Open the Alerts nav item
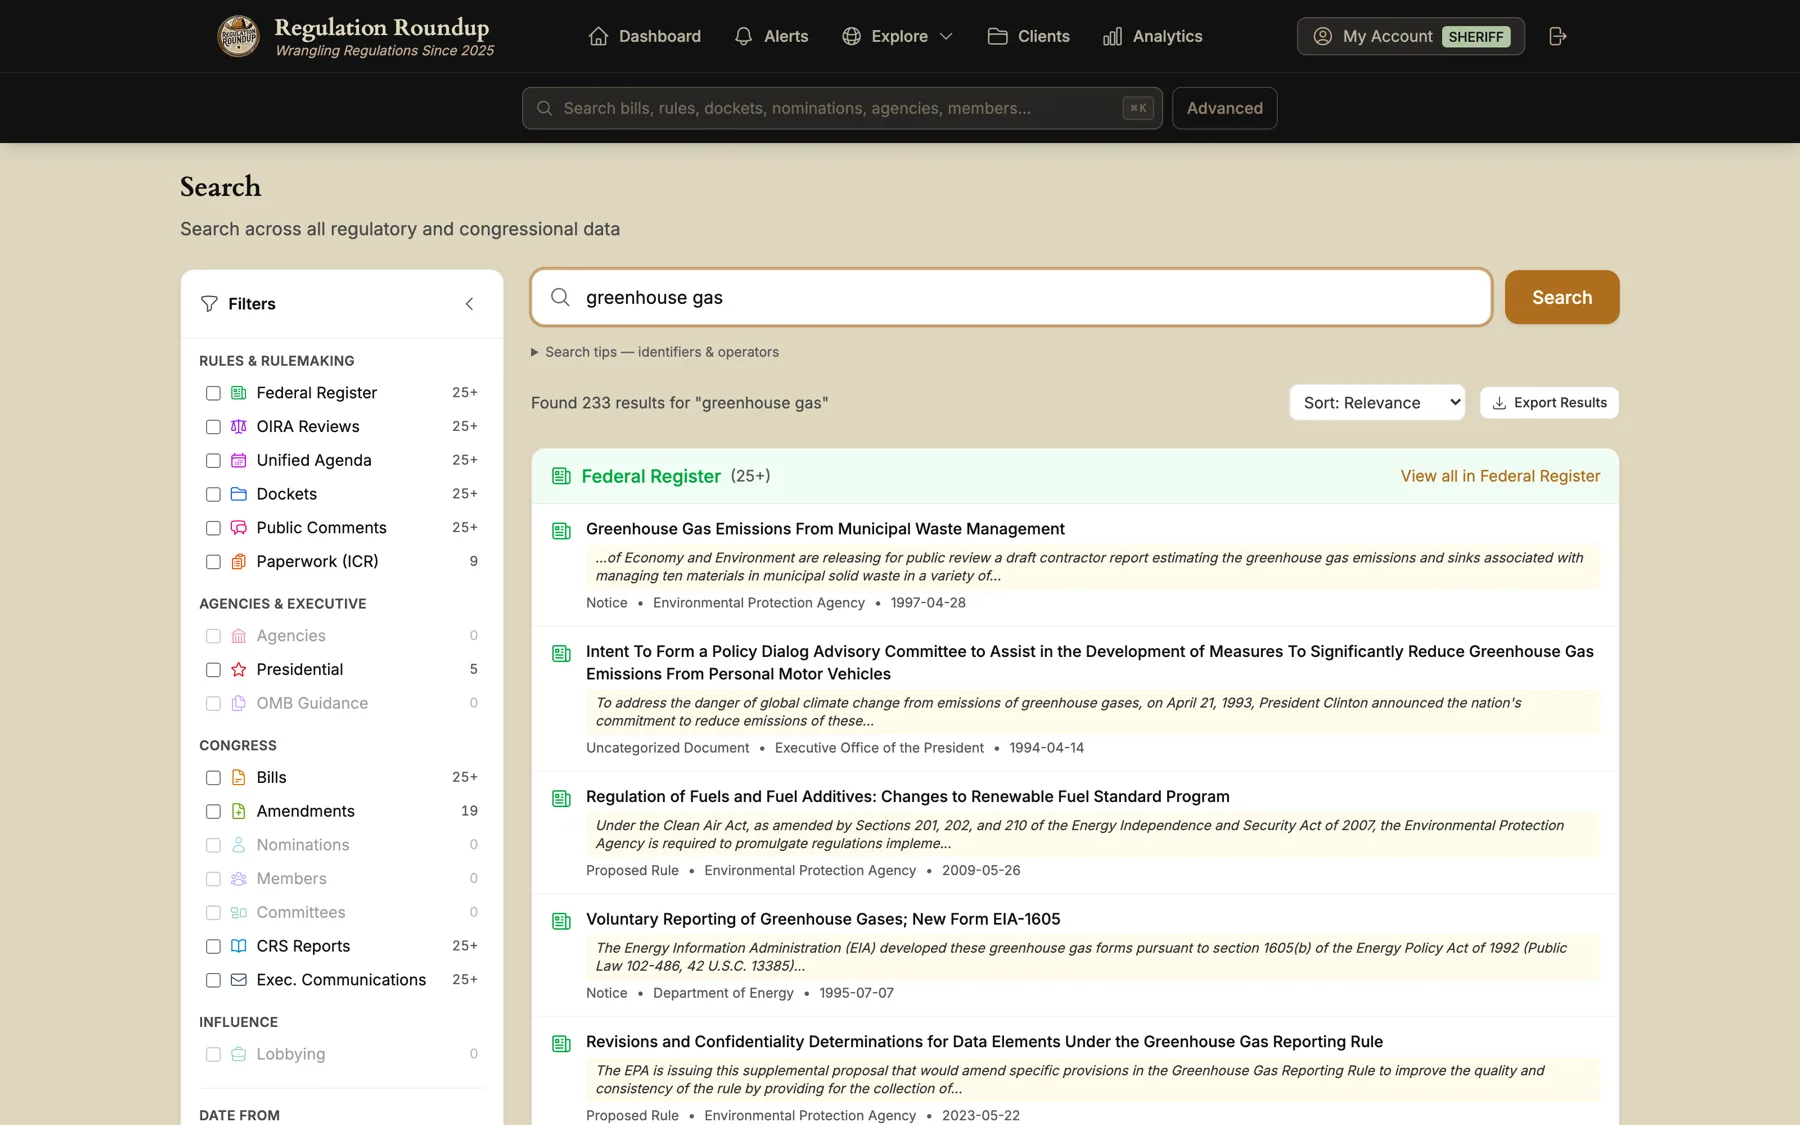This screenshot has height=1125, width=1800. pos(771,36)
